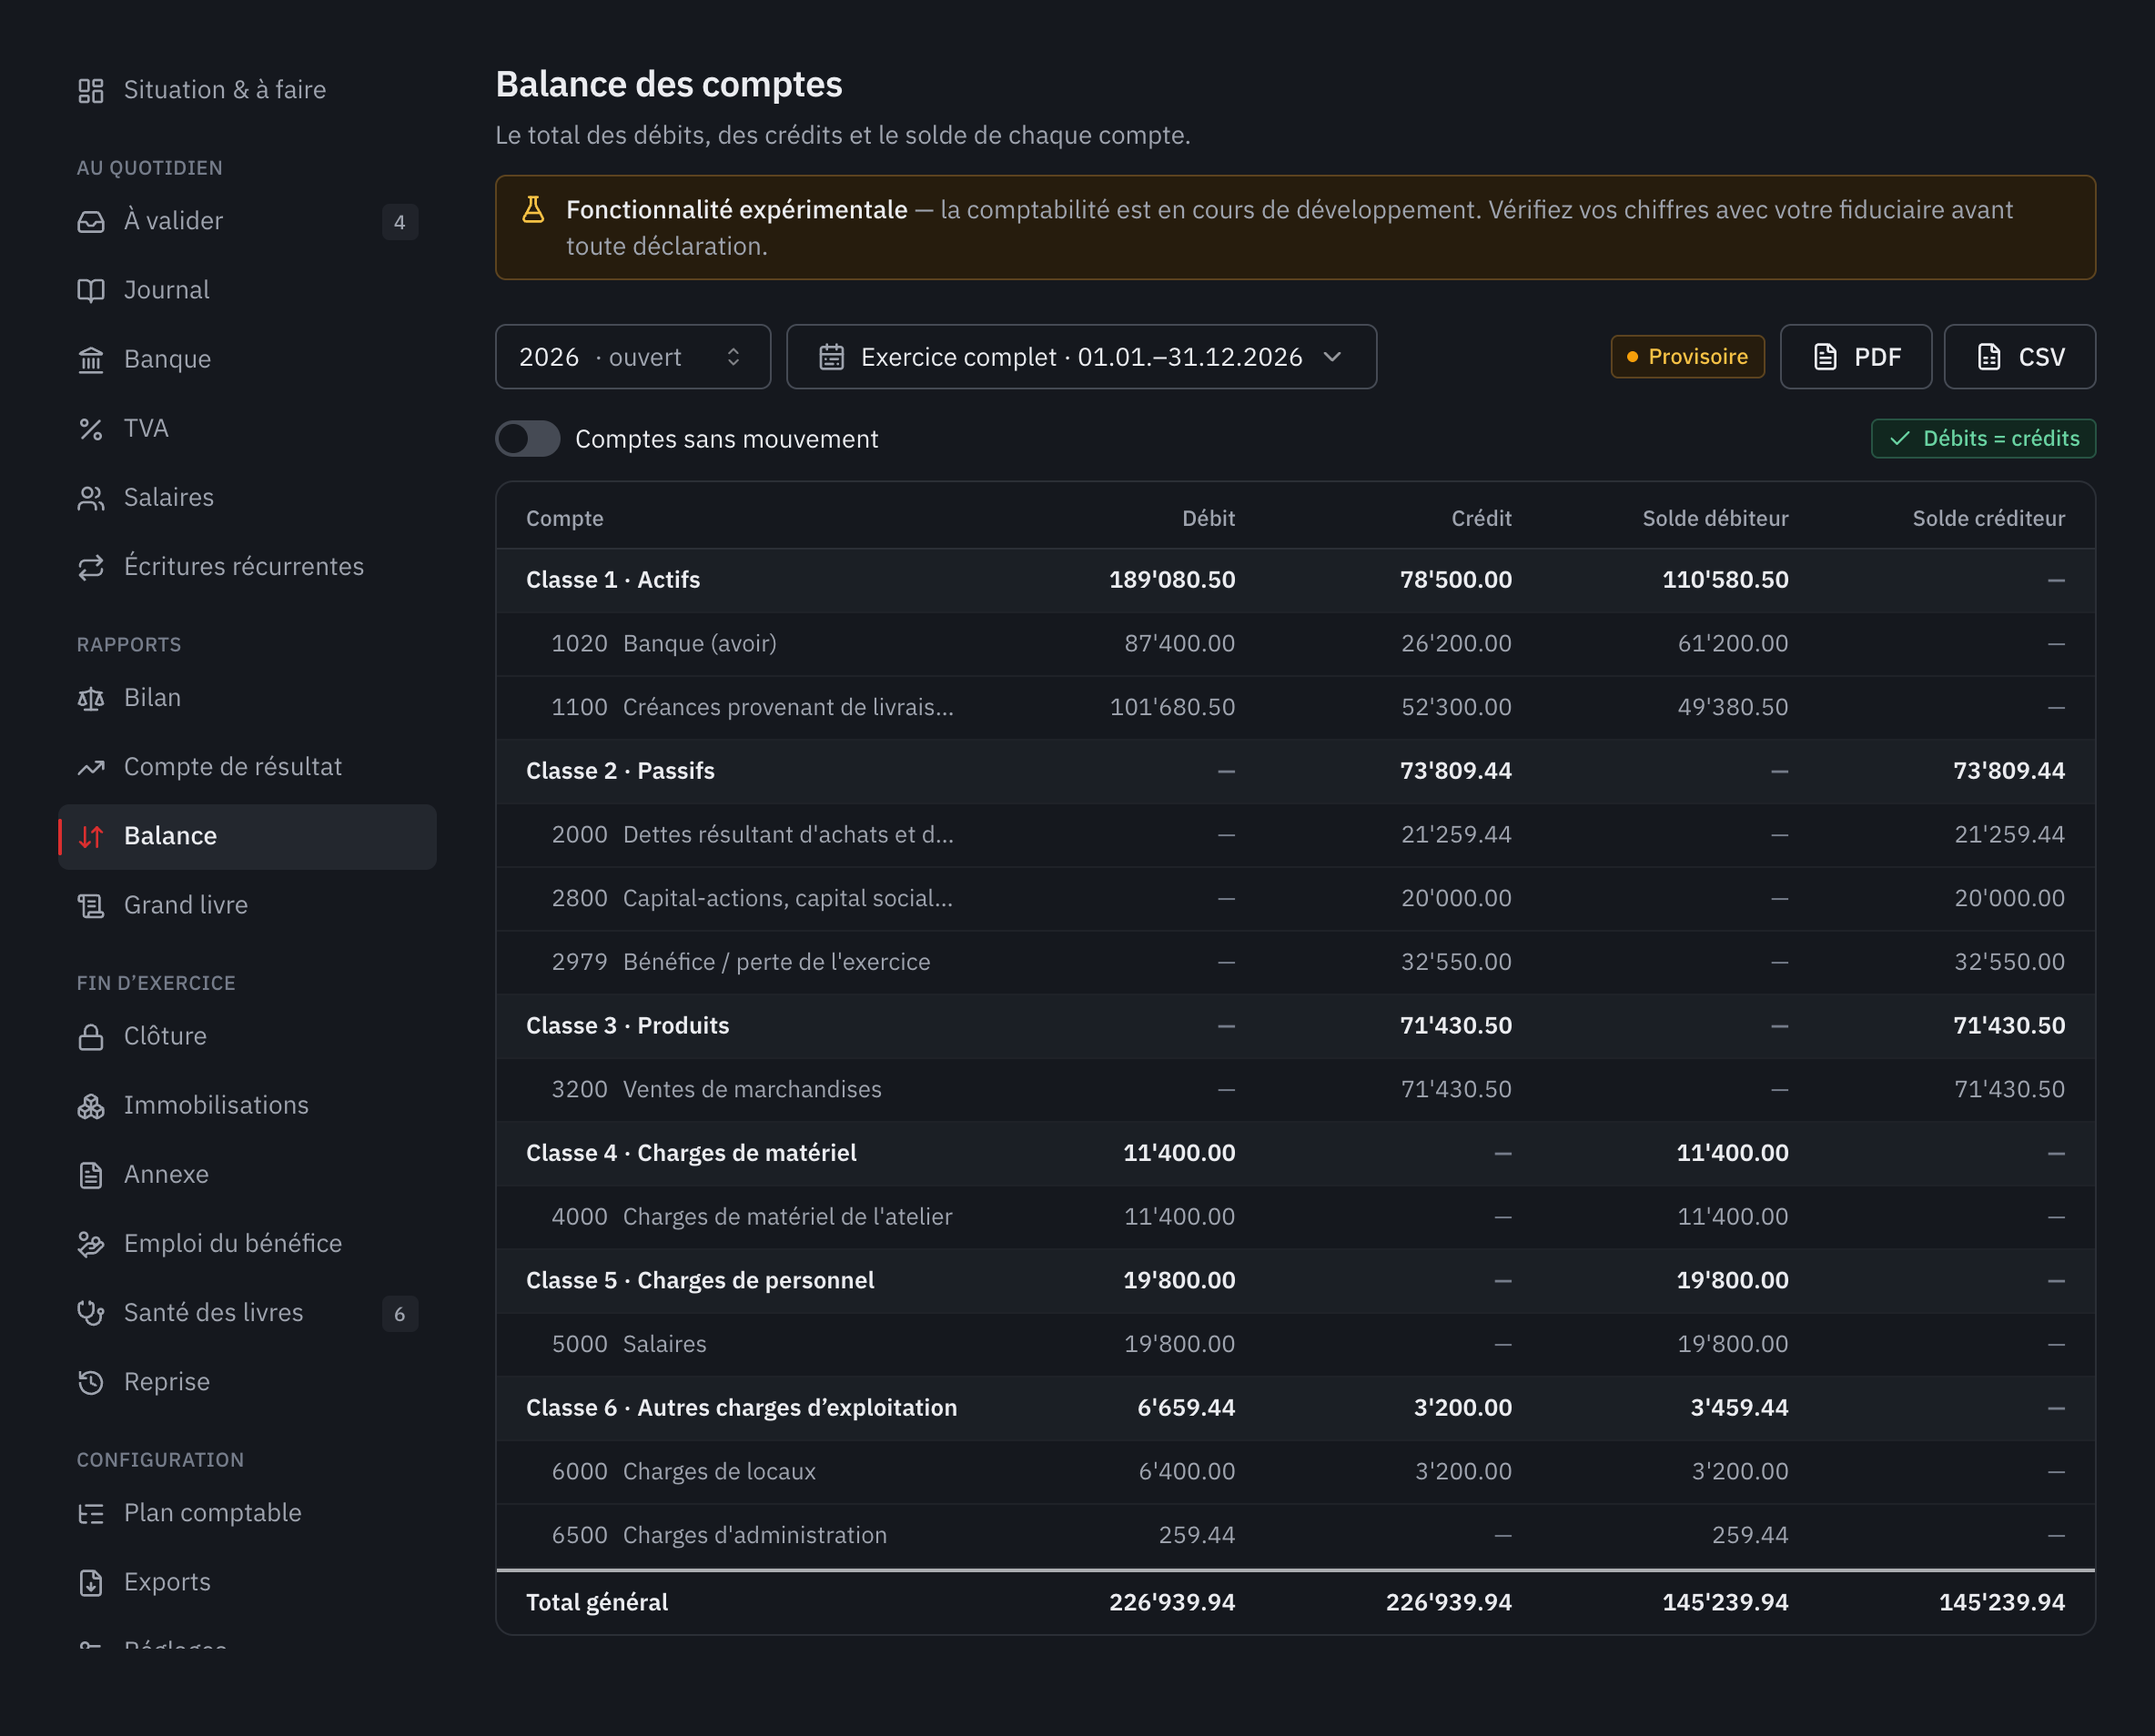This screenshot has height=1736, width=2155.
Task: Click the Santé des livres stethoscope icon
Action: [91, 1313]
